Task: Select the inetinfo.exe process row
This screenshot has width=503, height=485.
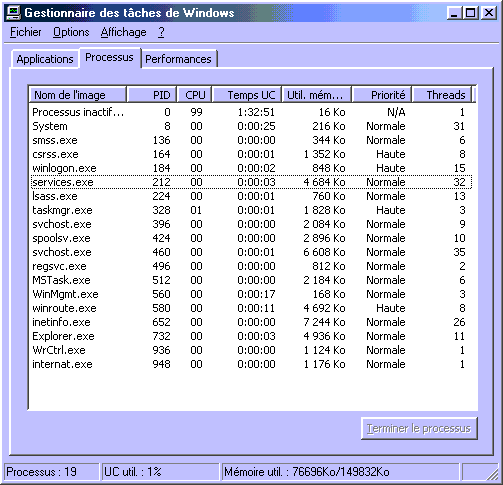Action: [251, 322]
